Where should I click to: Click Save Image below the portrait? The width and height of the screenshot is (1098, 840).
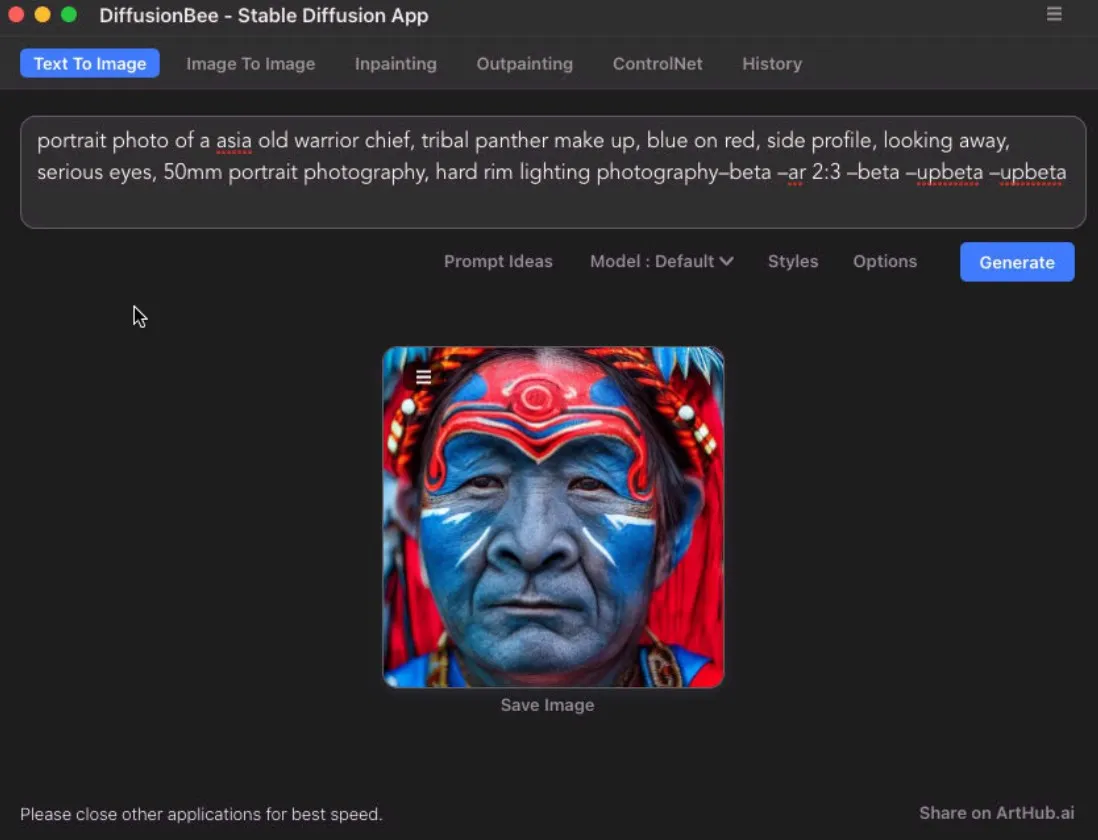coord(547,705)
